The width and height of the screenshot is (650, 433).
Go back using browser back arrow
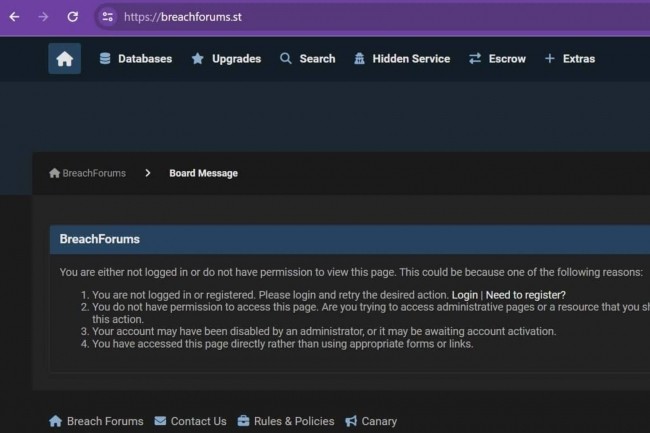point(15,17)
